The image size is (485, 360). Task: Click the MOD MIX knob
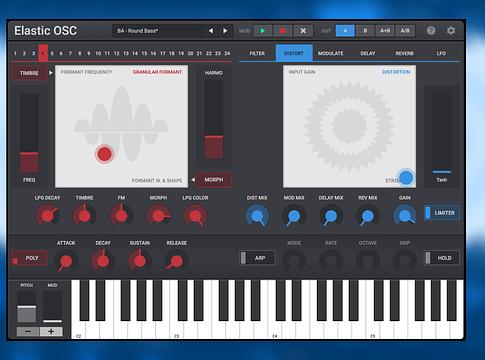point(294,216)
